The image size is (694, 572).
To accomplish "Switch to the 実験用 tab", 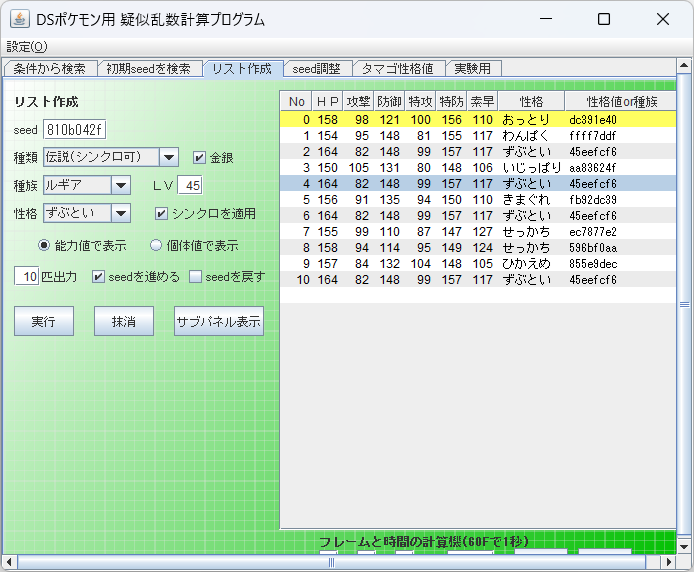I will click(473, 69).
